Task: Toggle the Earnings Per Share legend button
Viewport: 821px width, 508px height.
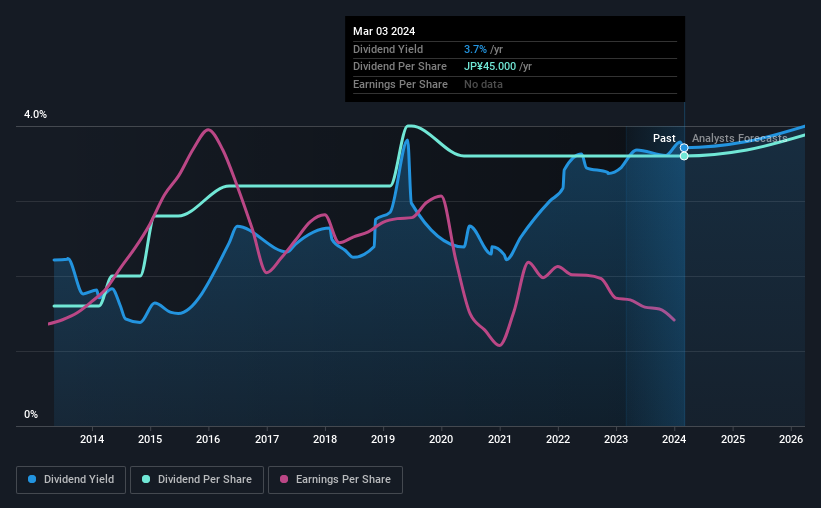Action: [x=335, y=480]
